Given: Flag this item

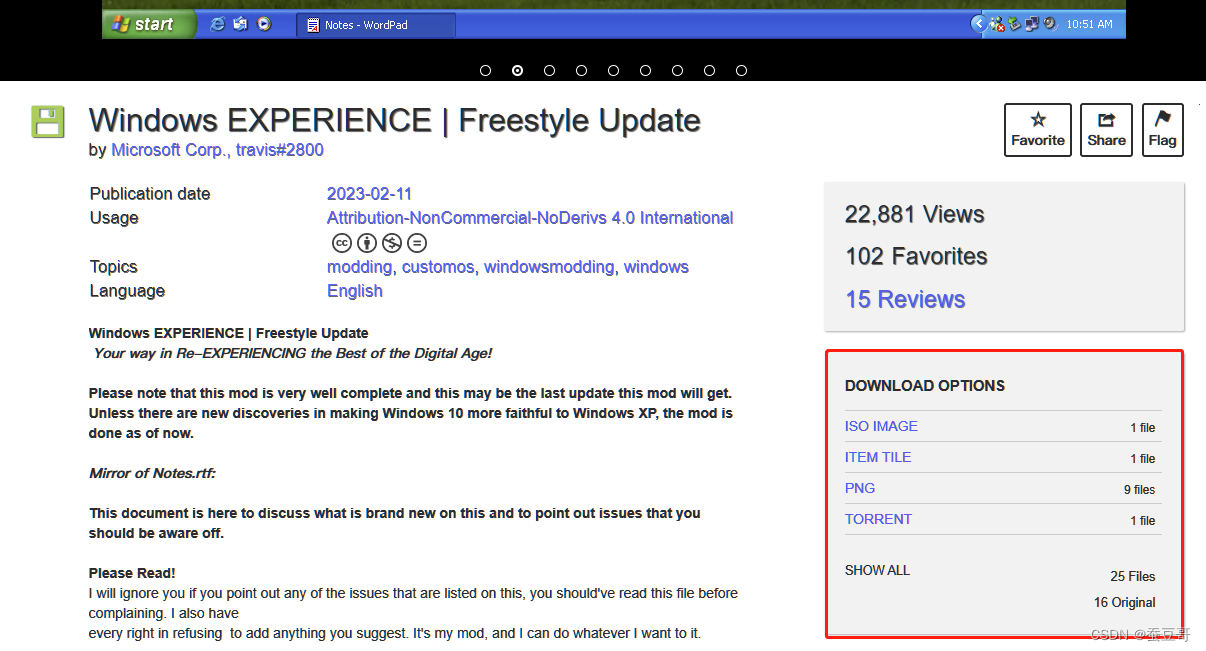Looking at the screenshot, I should click(1163, 130).
